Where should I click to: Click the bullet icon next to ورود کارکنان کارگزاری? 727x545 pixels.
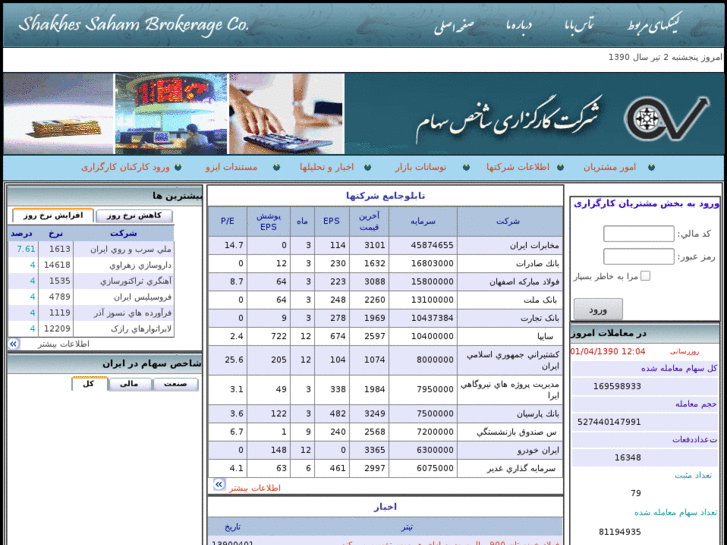point(178,167)
